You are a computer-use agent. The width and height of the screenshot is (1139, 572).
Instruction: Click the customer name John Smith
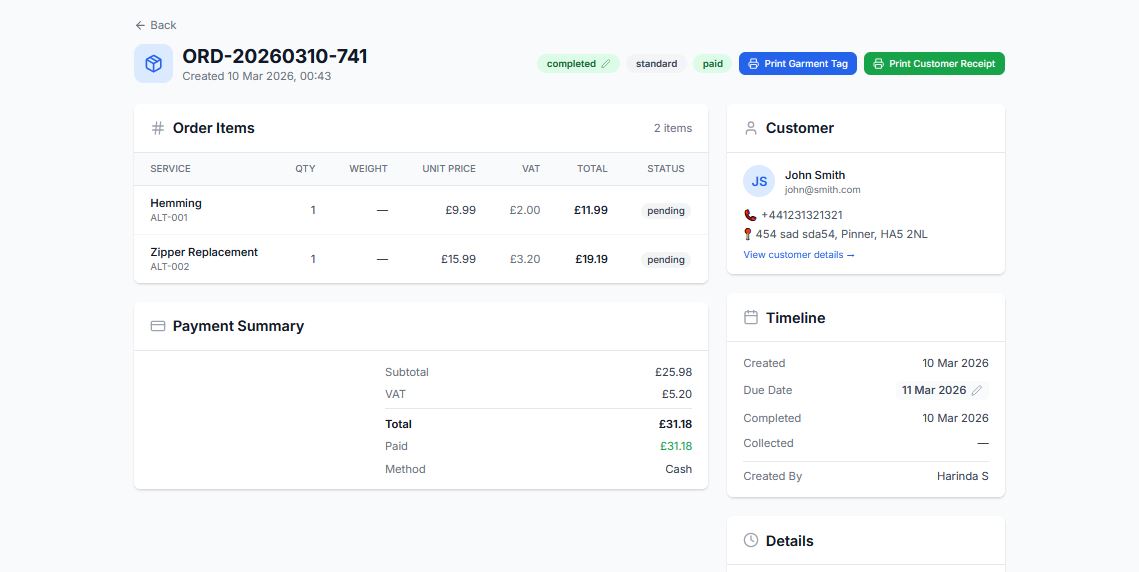click(815, 175)
